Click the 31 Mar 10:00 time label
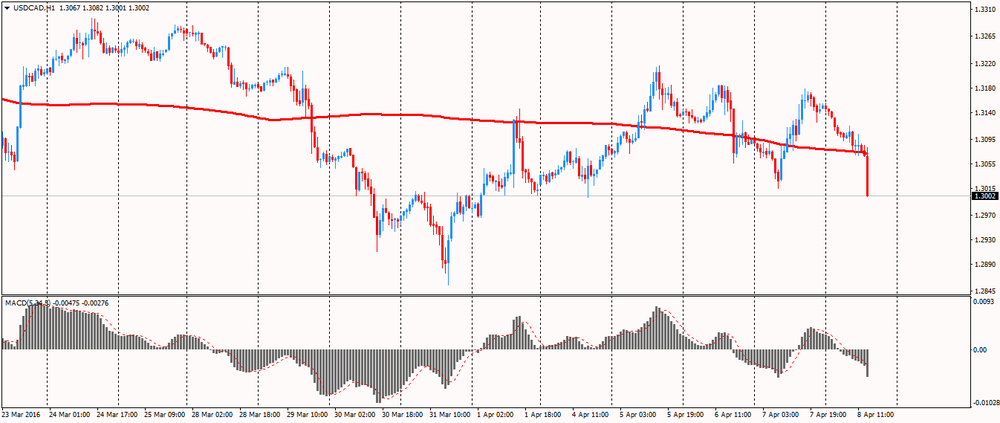1000x423 pixels. click(x=451, y=413)
